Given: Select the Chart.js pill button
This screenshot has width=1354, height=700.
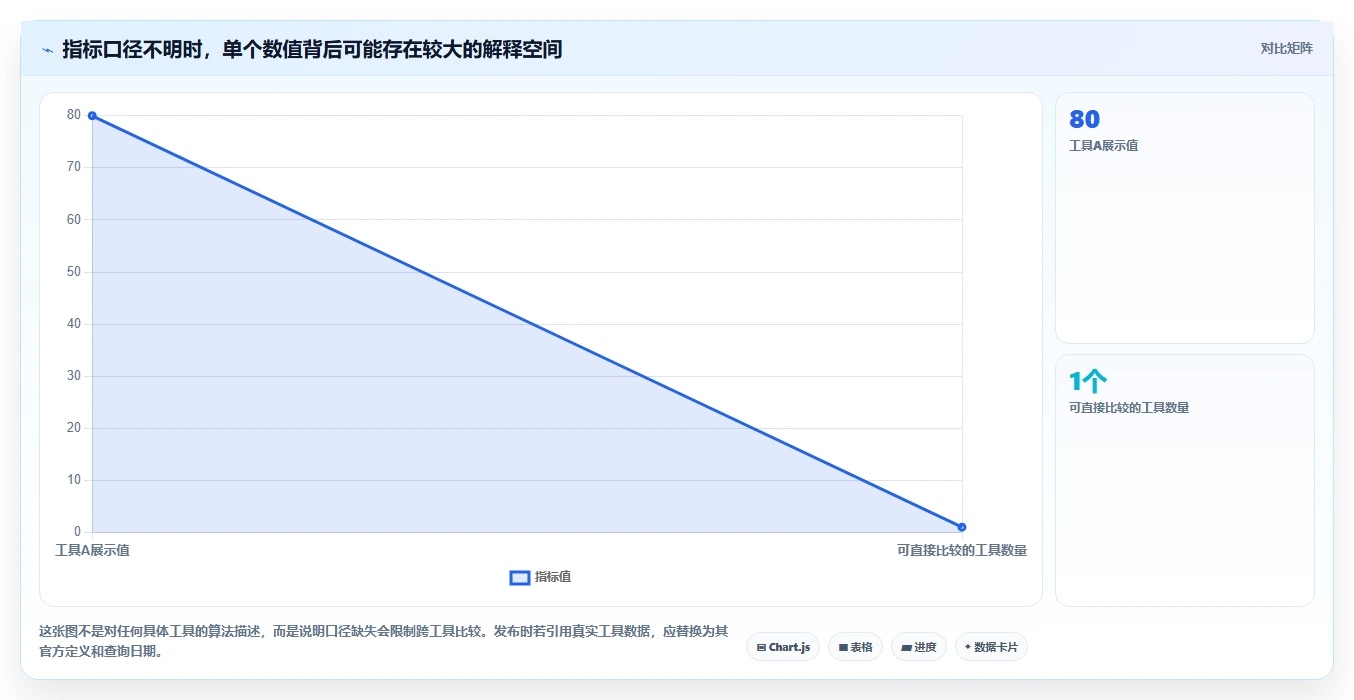Looking at the screenshot, I should tap(783, 647).
